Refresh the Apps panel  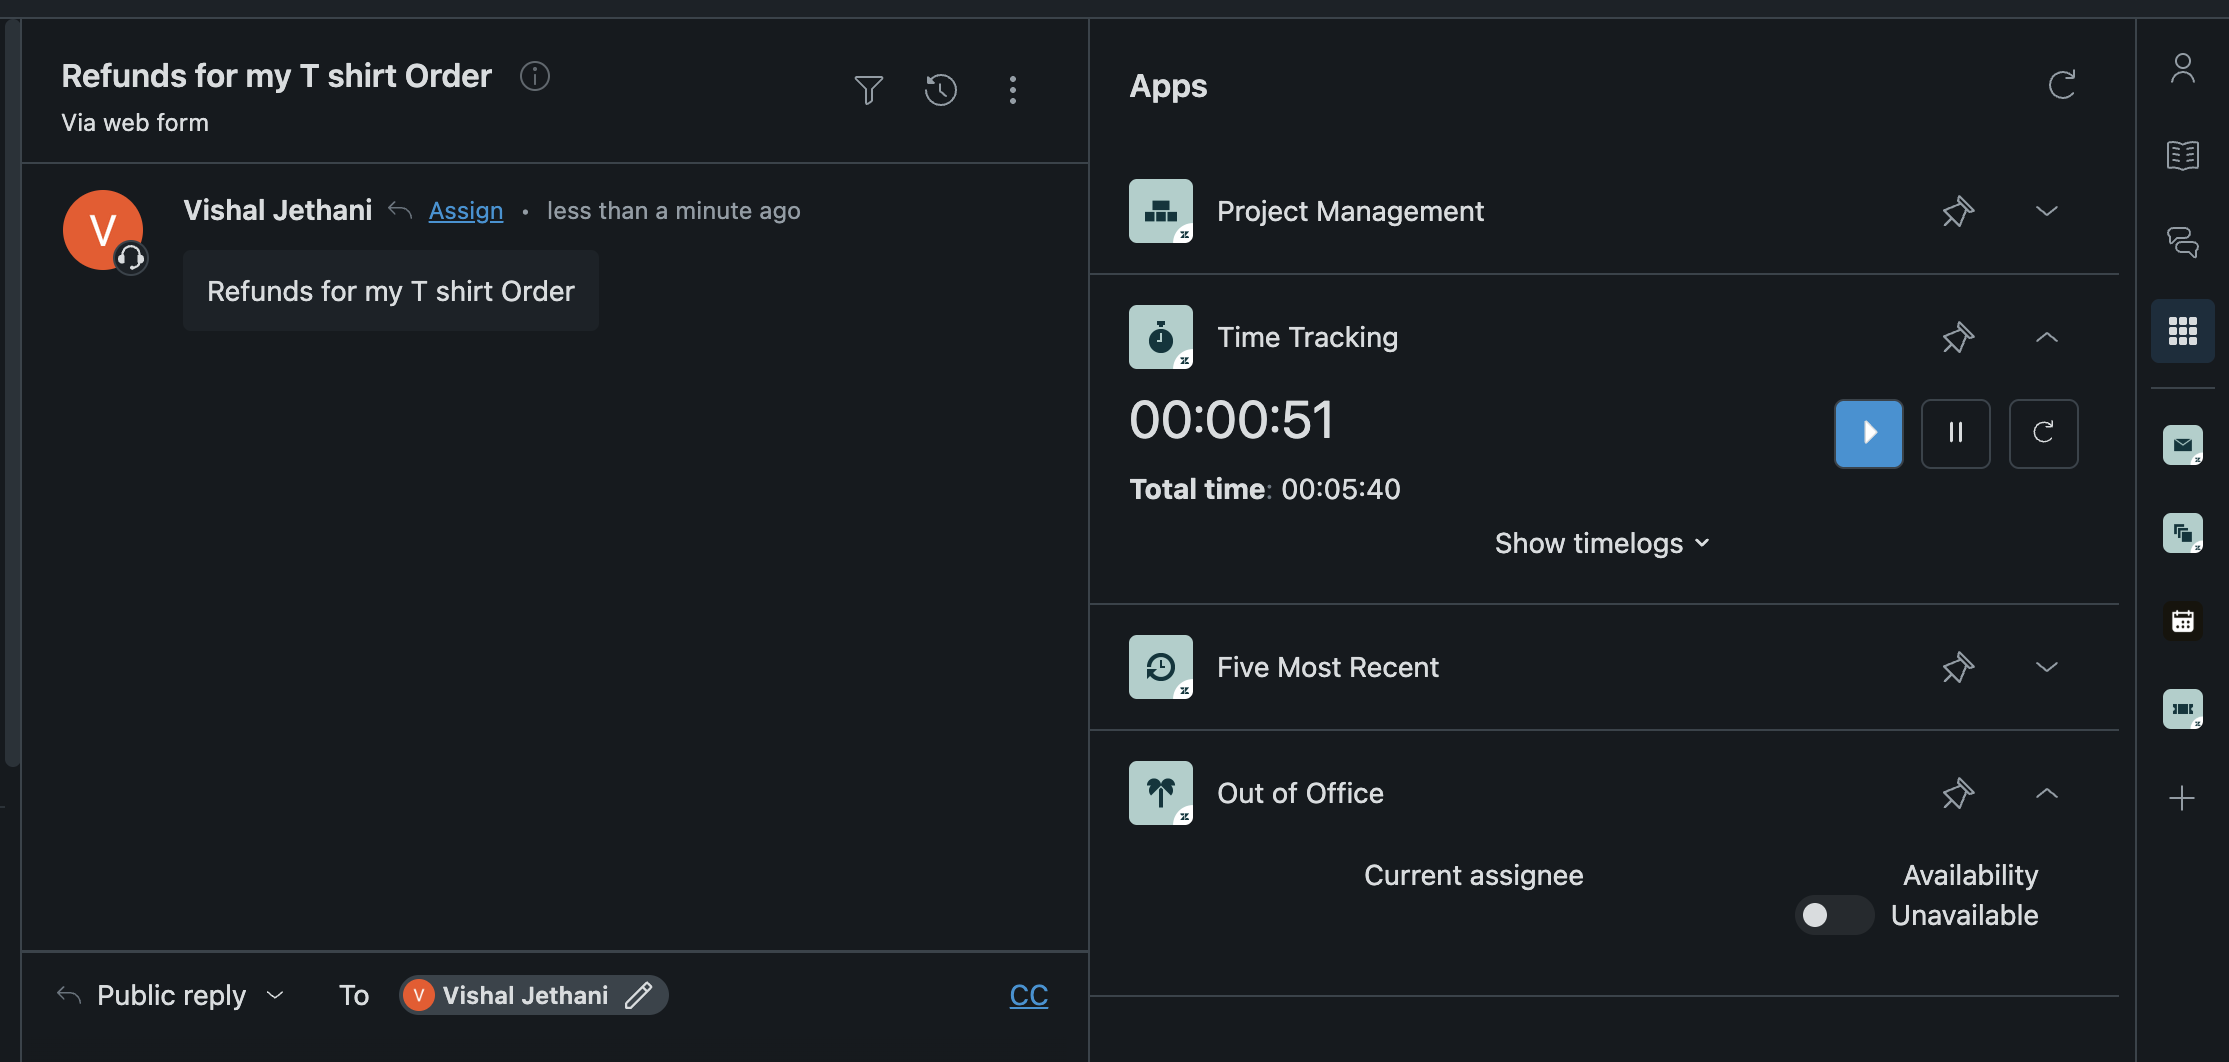tap(2061, 85)
